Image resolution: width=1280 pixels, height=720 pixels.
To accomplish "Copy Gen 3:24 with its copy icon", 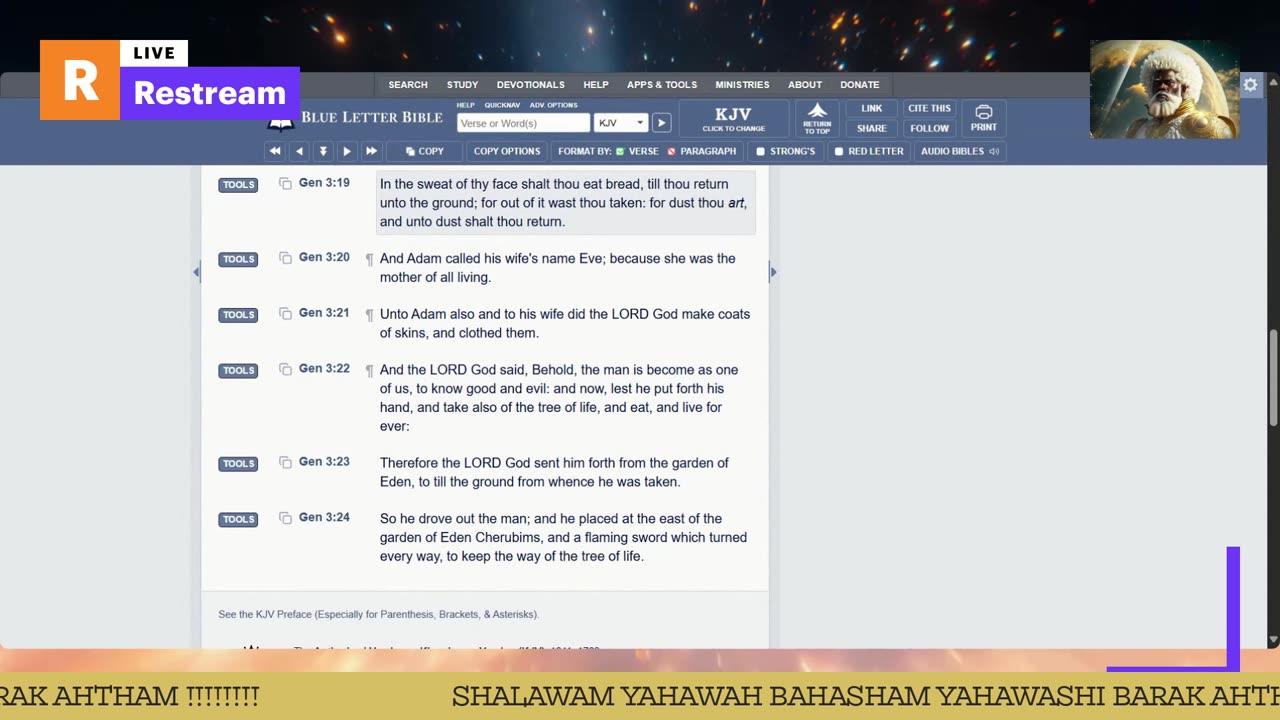I will coord(285,518).
